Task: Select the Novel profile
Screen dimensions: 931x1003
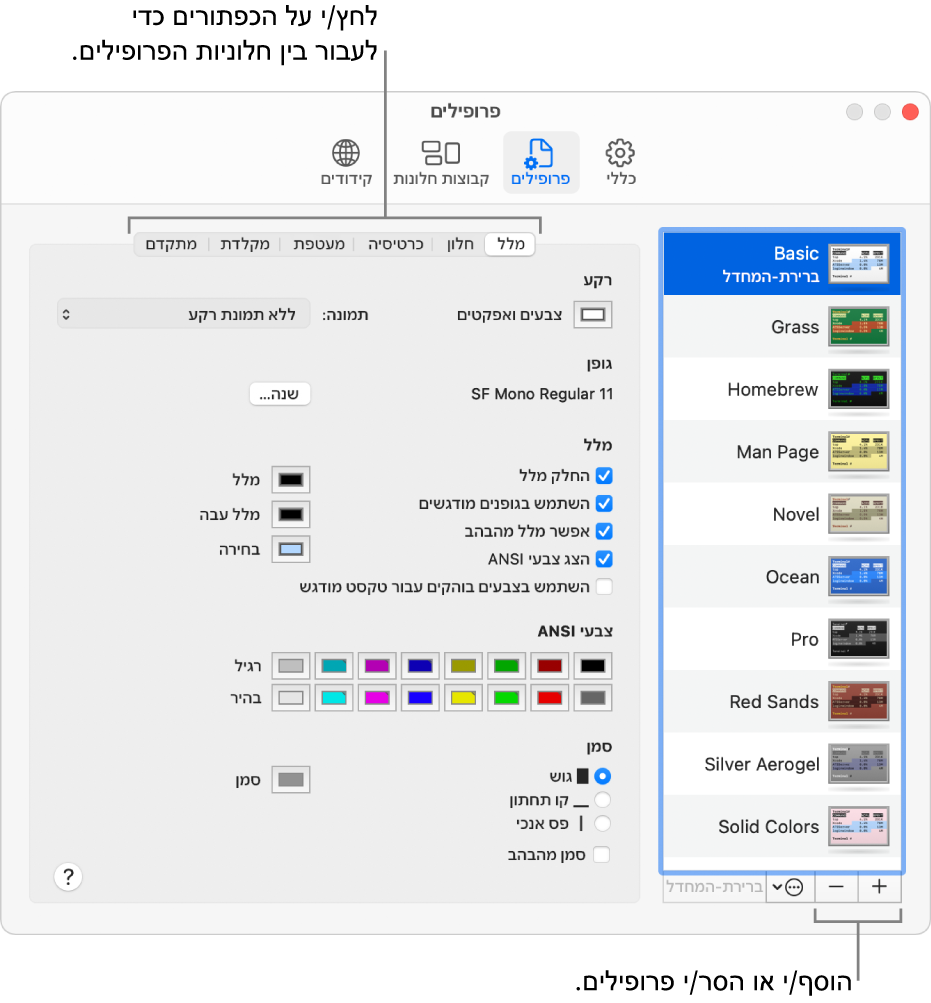Action: (x=782, y=514)
